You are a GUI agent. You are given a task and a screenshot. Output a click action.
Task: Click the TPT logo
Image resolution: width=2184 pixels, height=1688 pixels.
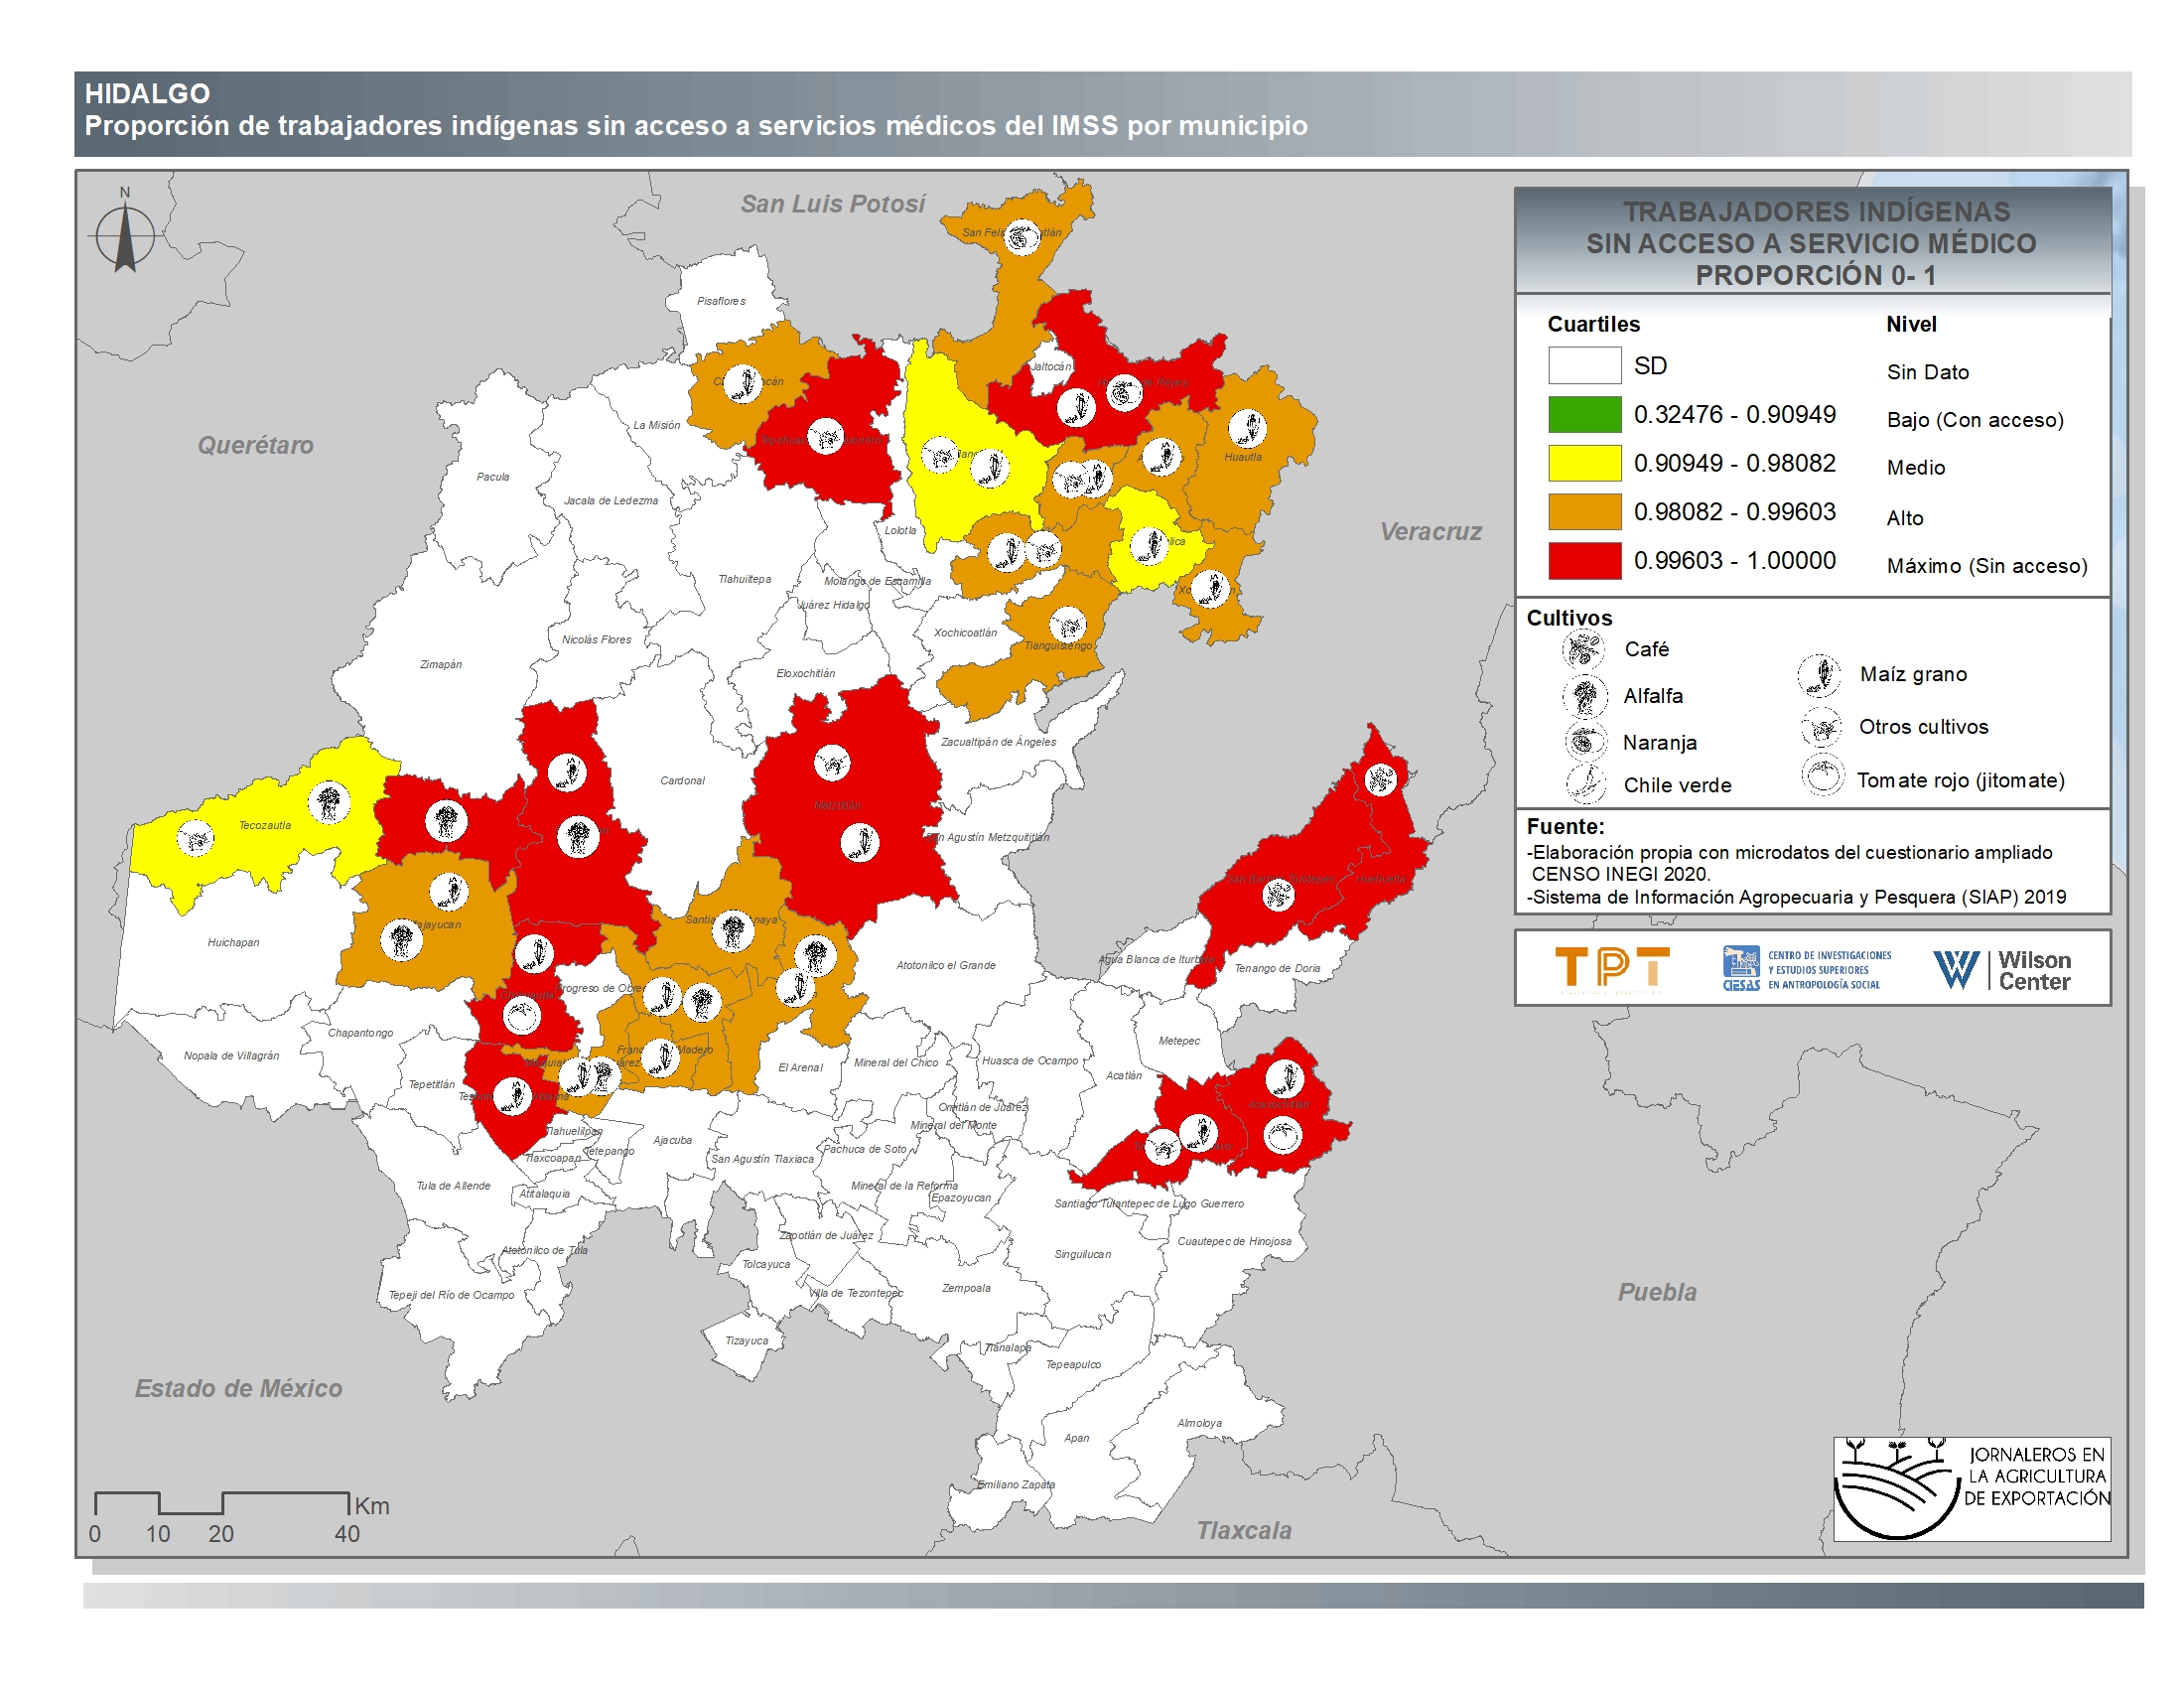point(1611,968)
